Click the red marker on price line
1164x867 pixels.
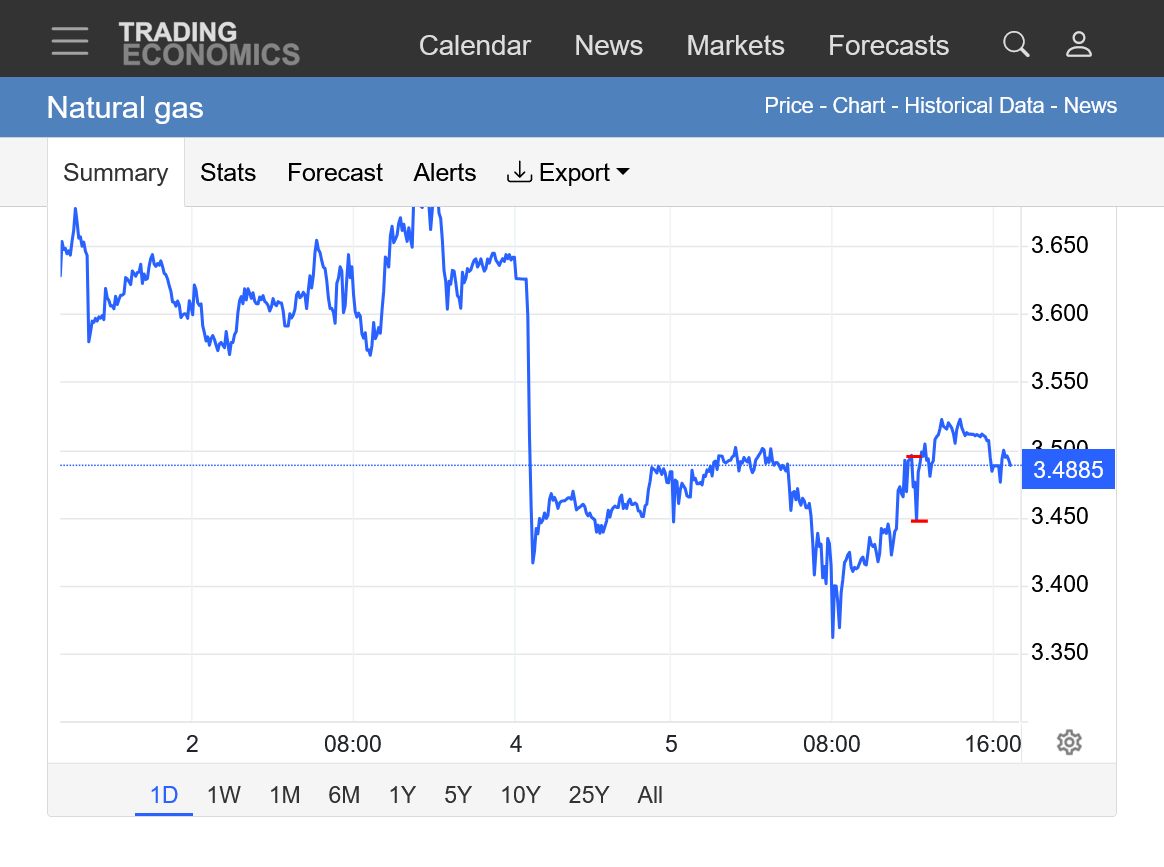click(x=918, y=520)
